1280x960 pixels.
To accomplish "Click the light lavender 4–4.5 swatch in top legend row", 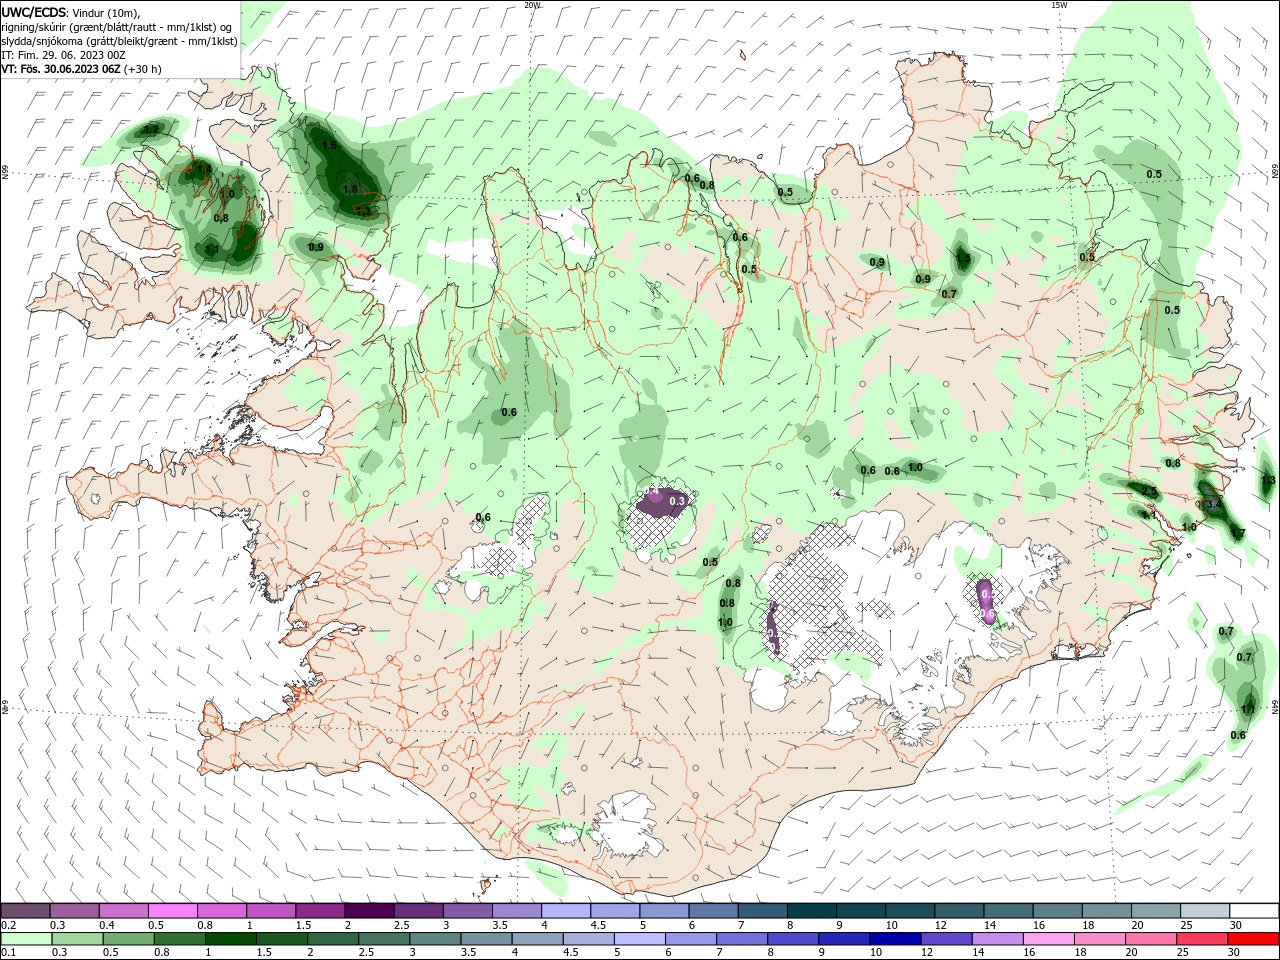I will click(565, 910).
